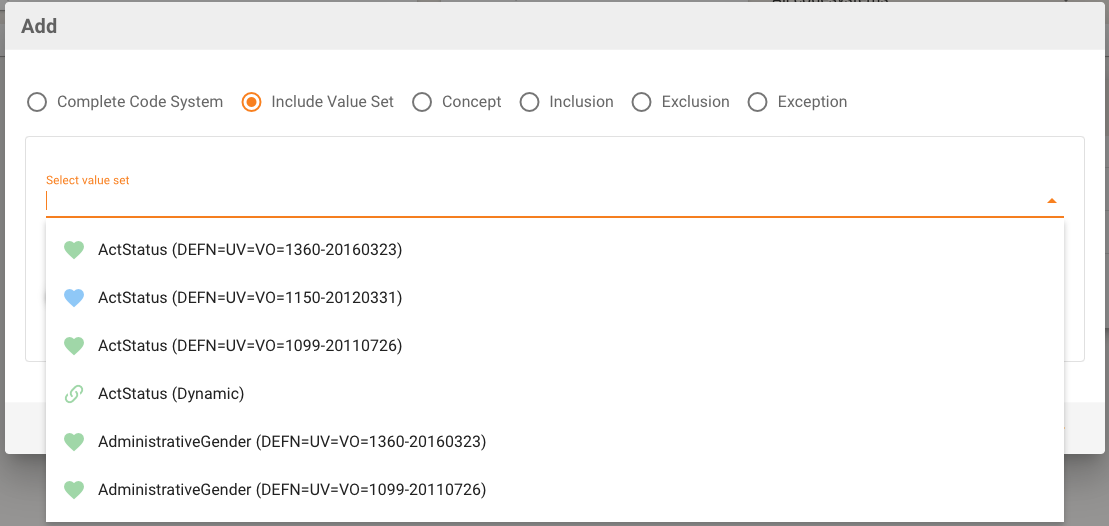
Task: Click heart icon beside AdministrativeGender 1099-20110726
Action: tap(73, 490)
